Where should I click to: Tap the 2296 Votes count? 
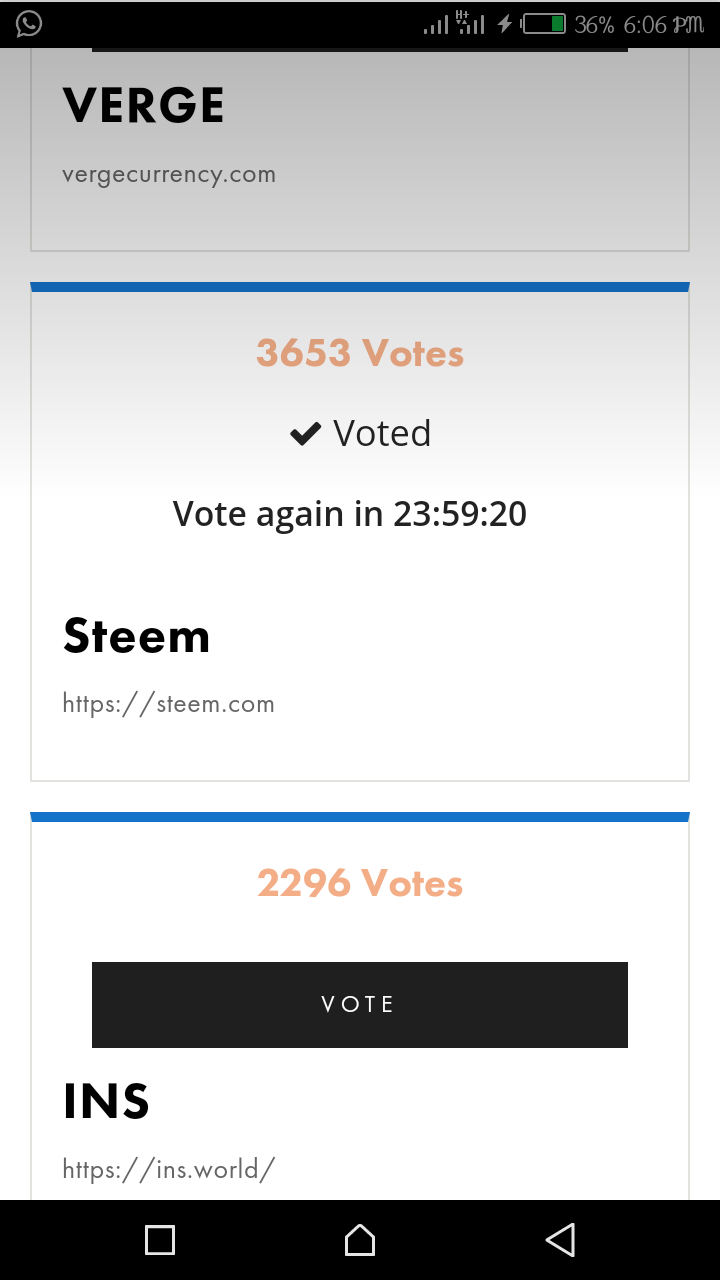tap(360, 883)
